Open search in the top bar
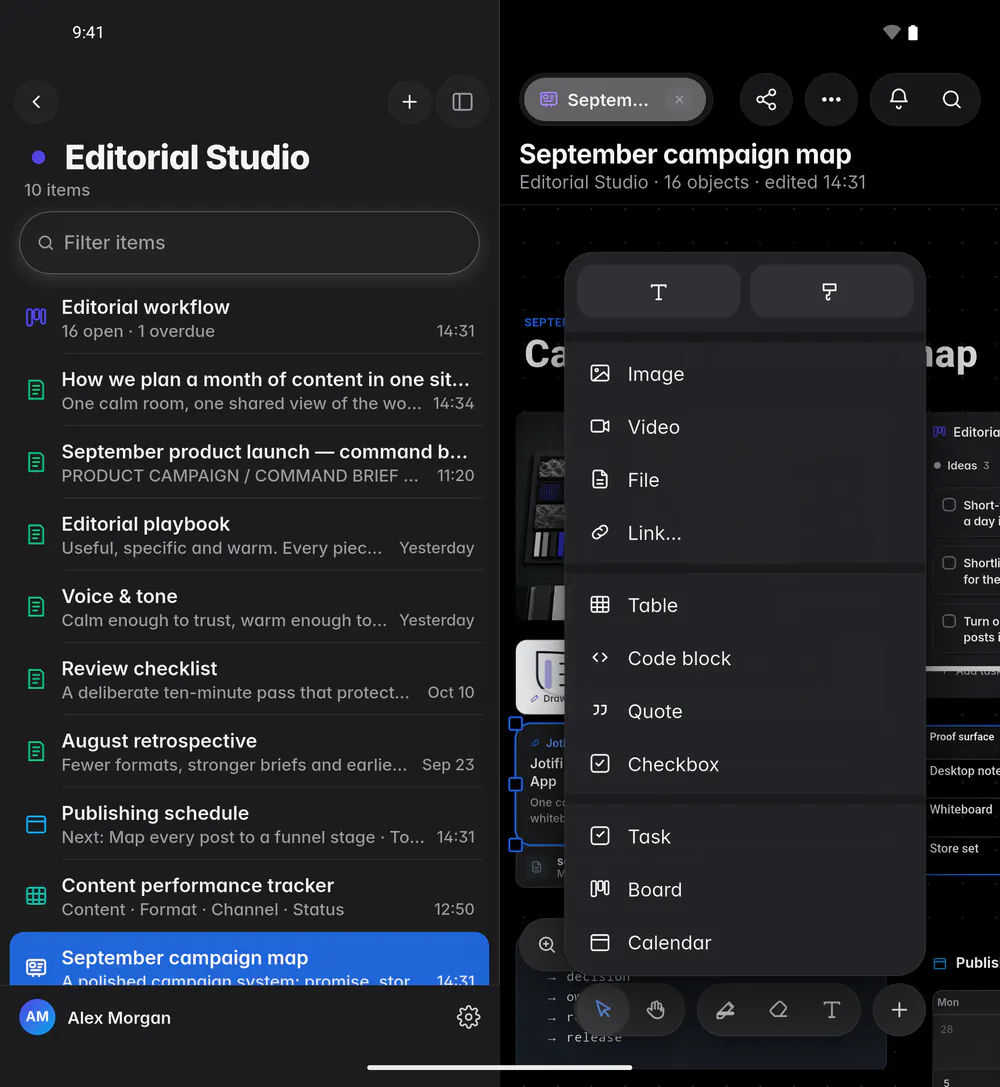The image size is (1000, 1087). tap(951, 99)
